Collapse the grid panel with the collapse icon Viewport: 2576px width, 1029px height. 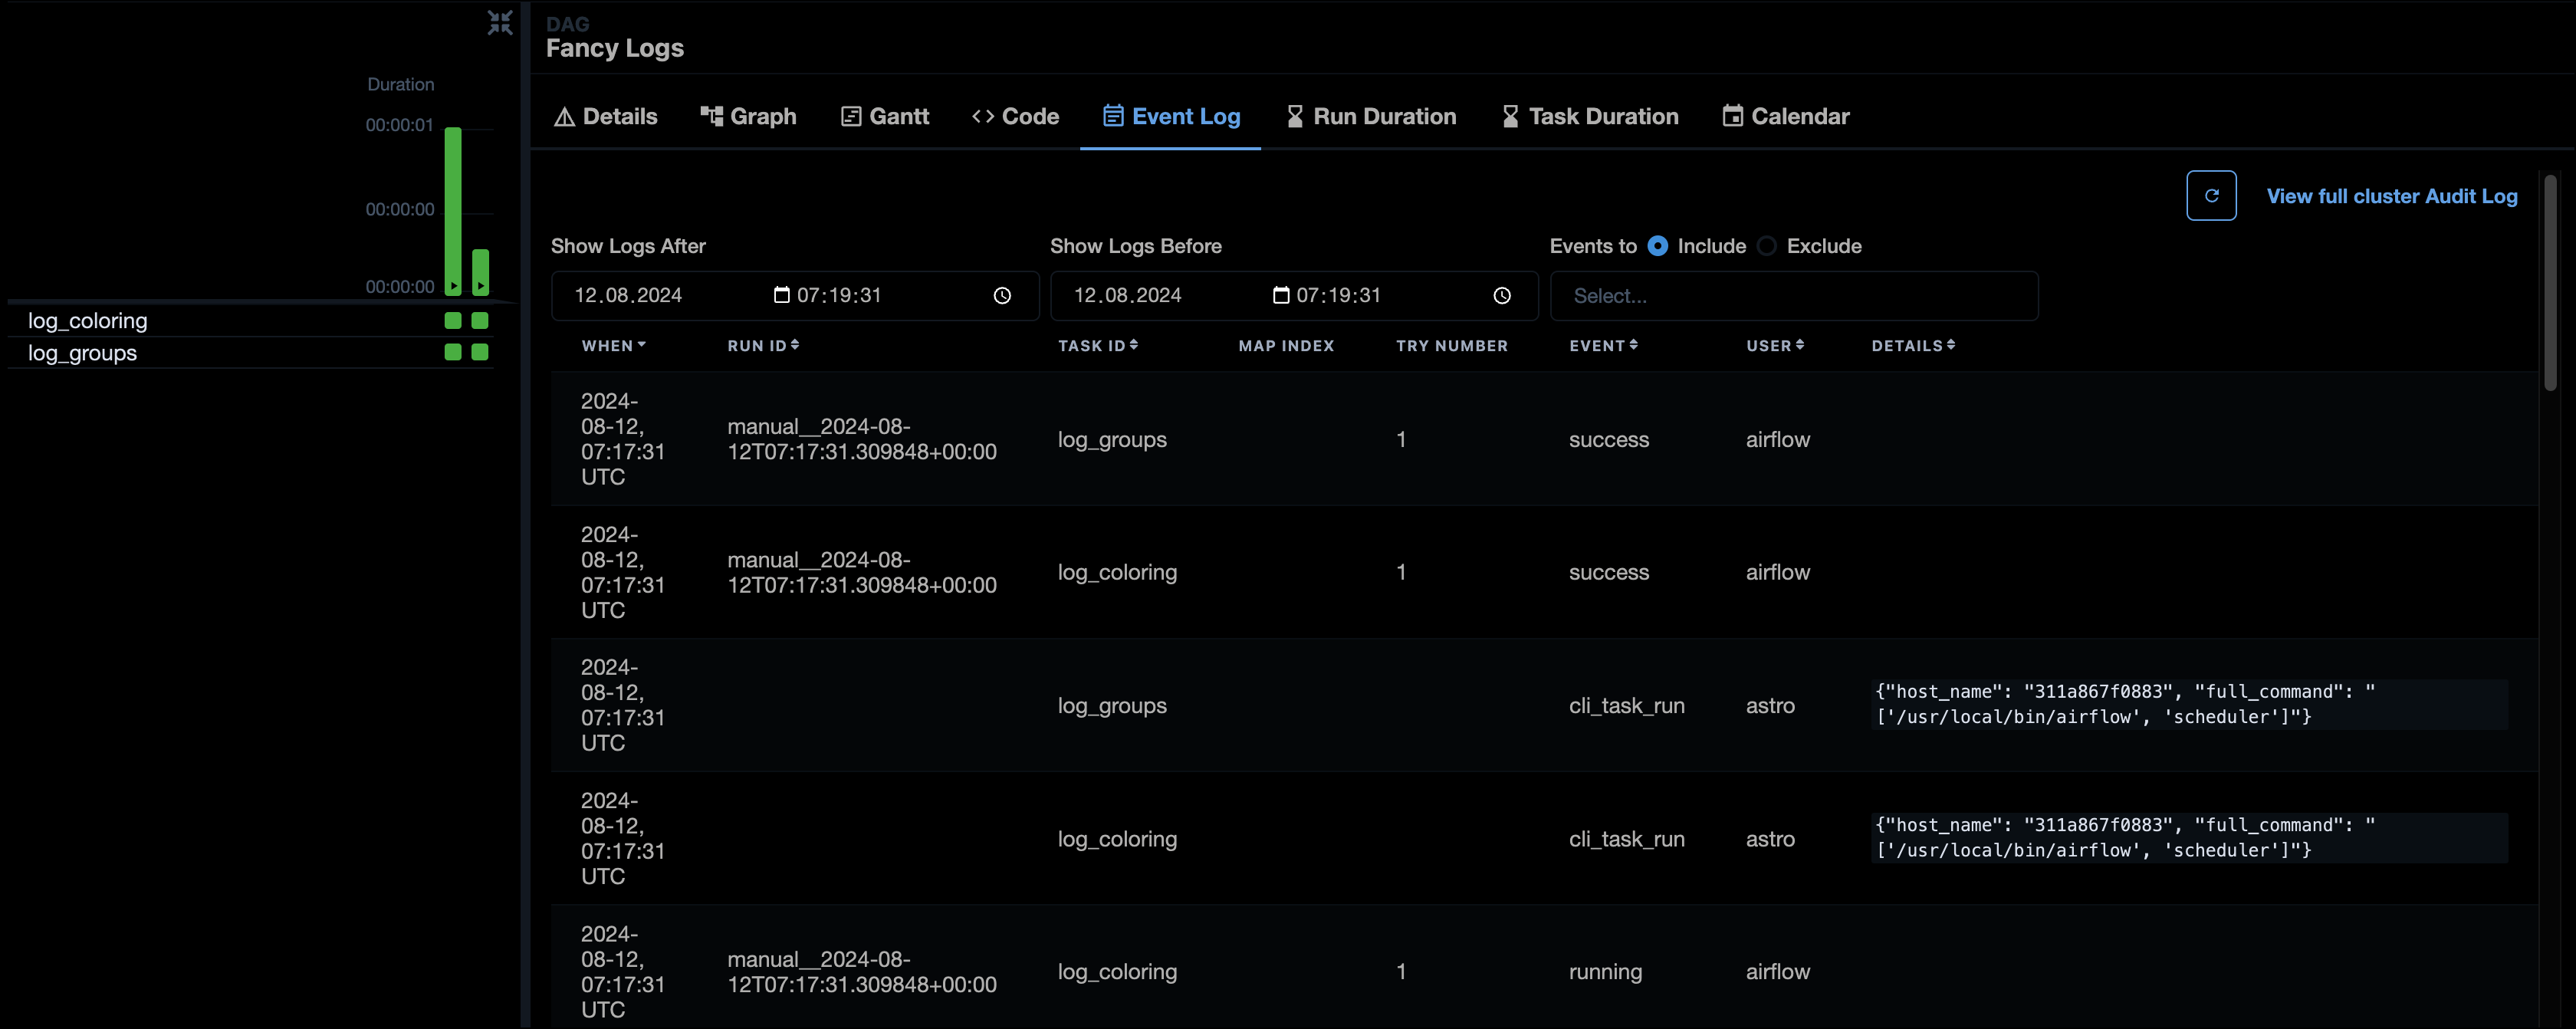(x=500, y=22)
